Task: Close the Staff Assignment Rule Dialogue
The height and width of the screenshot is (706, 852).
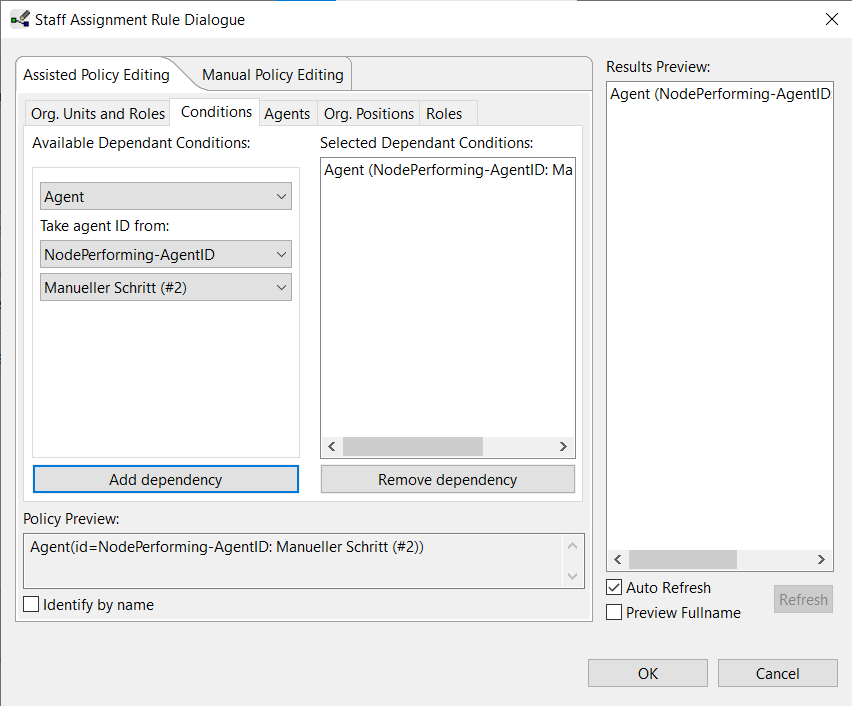Action: point(830,19)
